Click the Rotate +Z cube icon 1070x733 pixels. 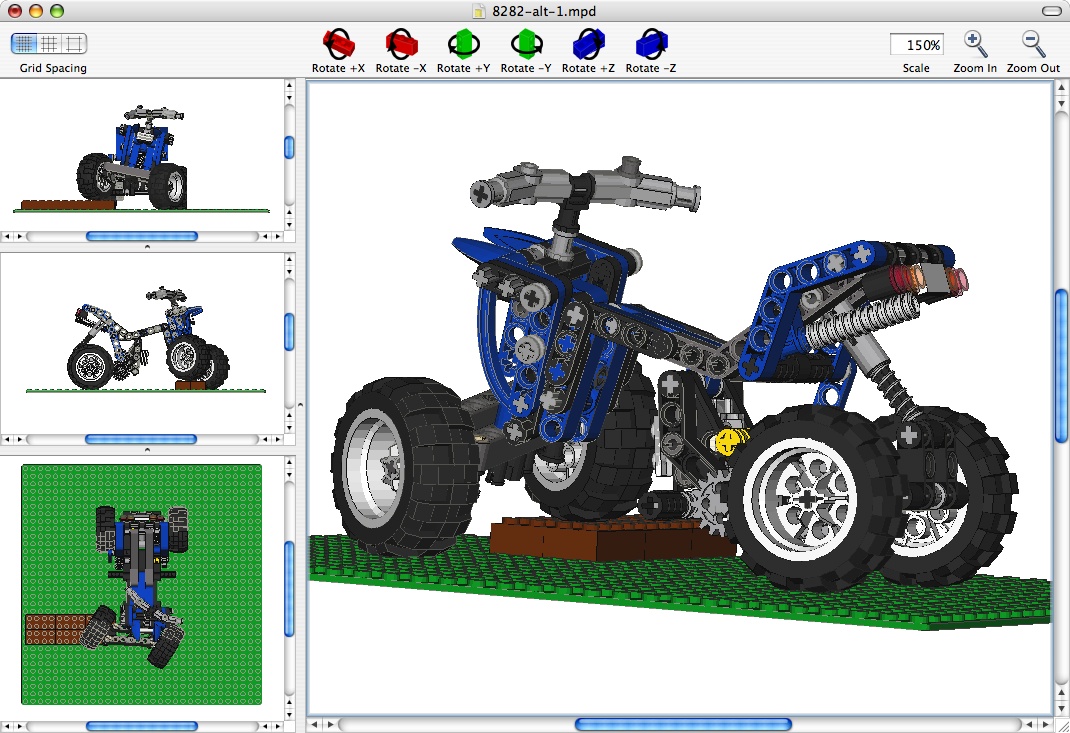click(588, 43)
